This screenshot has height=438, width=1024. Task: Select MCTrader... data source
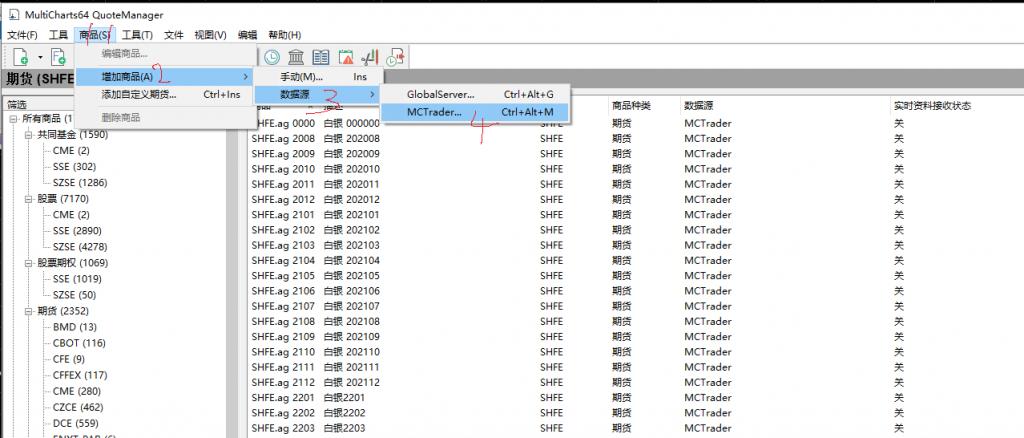click(x=475, y=112)
